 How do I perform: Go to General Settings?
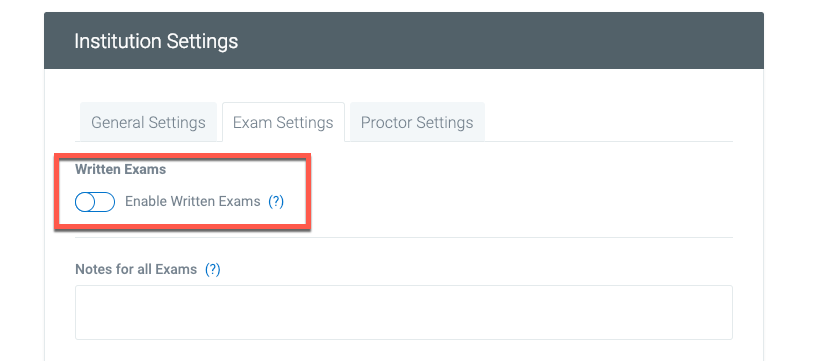click(x=148, y=123)
